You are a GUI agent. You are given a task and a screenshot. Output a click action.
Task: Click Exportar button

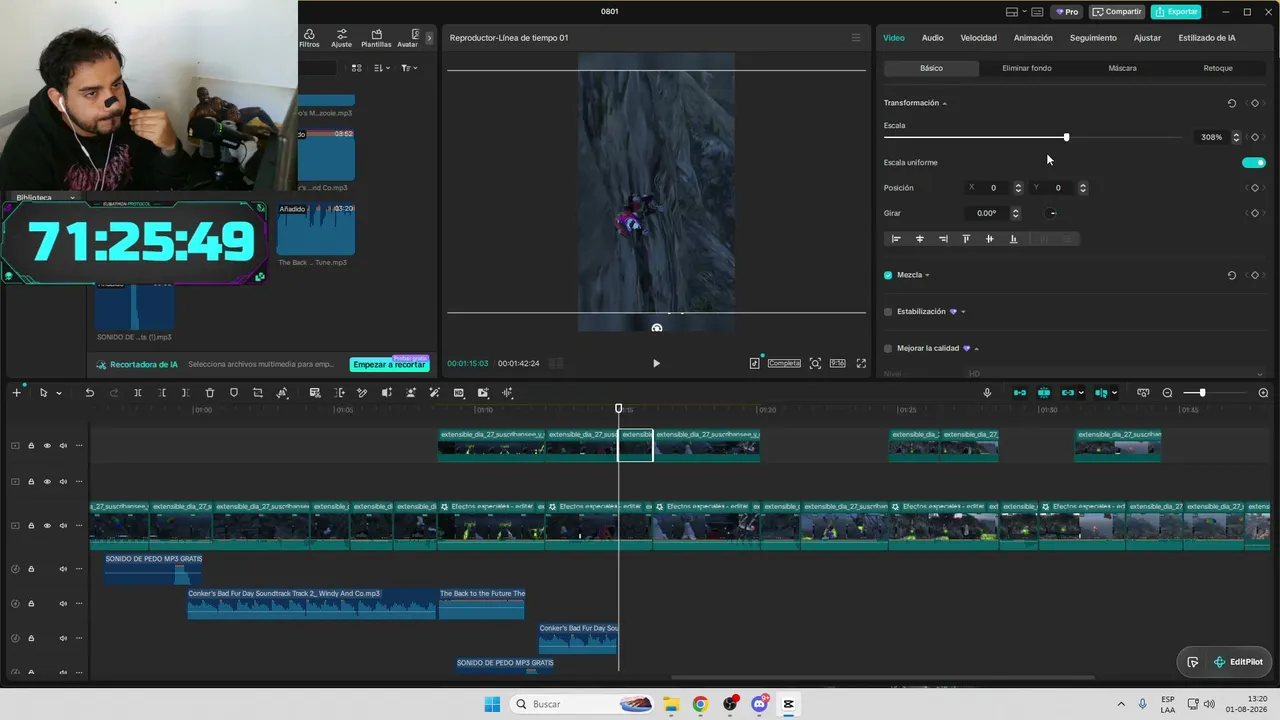coord(1176,12)
